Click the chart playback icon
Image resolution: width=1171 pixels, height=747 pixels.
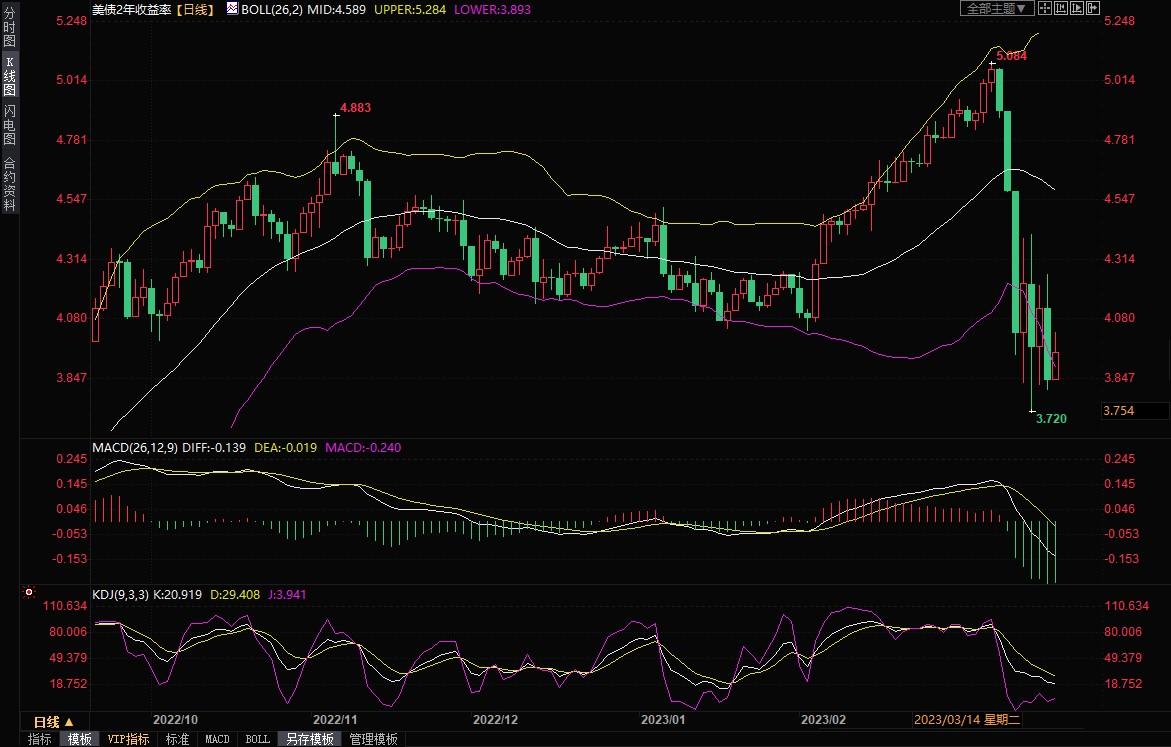point(1076,8)
